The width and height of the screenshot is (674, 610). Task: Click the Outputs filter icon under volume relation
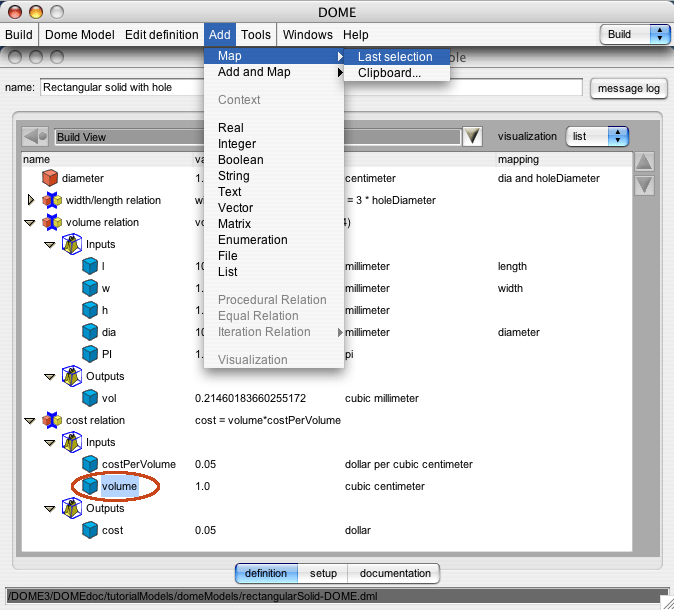[72, 376]
